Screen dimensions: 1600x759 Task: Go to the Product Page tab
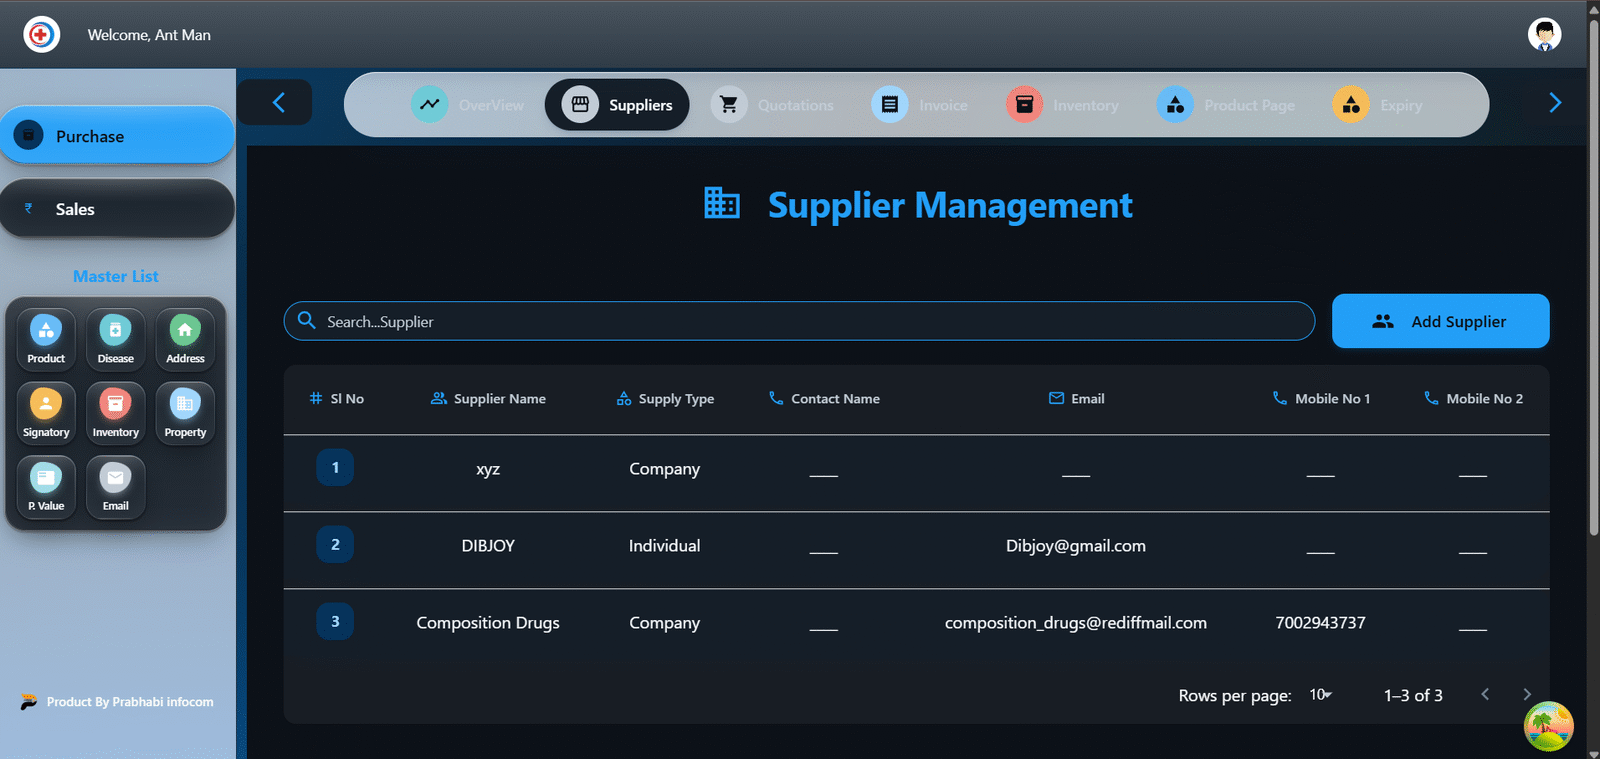click(1226, 105)
